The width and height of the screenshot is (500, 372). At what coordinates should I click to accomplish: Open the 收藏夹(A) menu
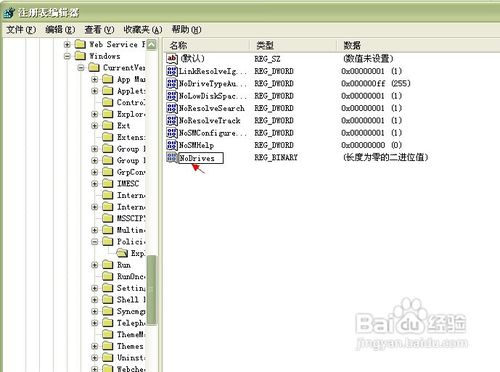[x=143, y=30]
